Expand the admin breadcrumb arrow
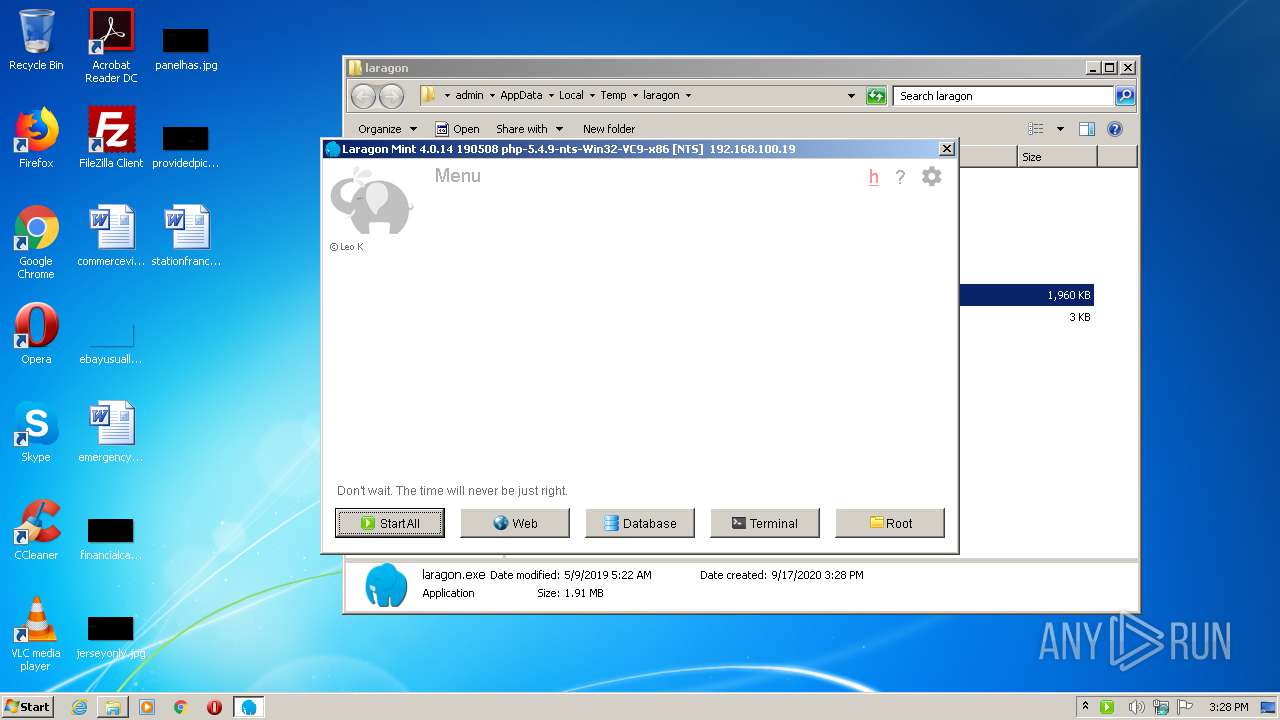 point(492,96)
